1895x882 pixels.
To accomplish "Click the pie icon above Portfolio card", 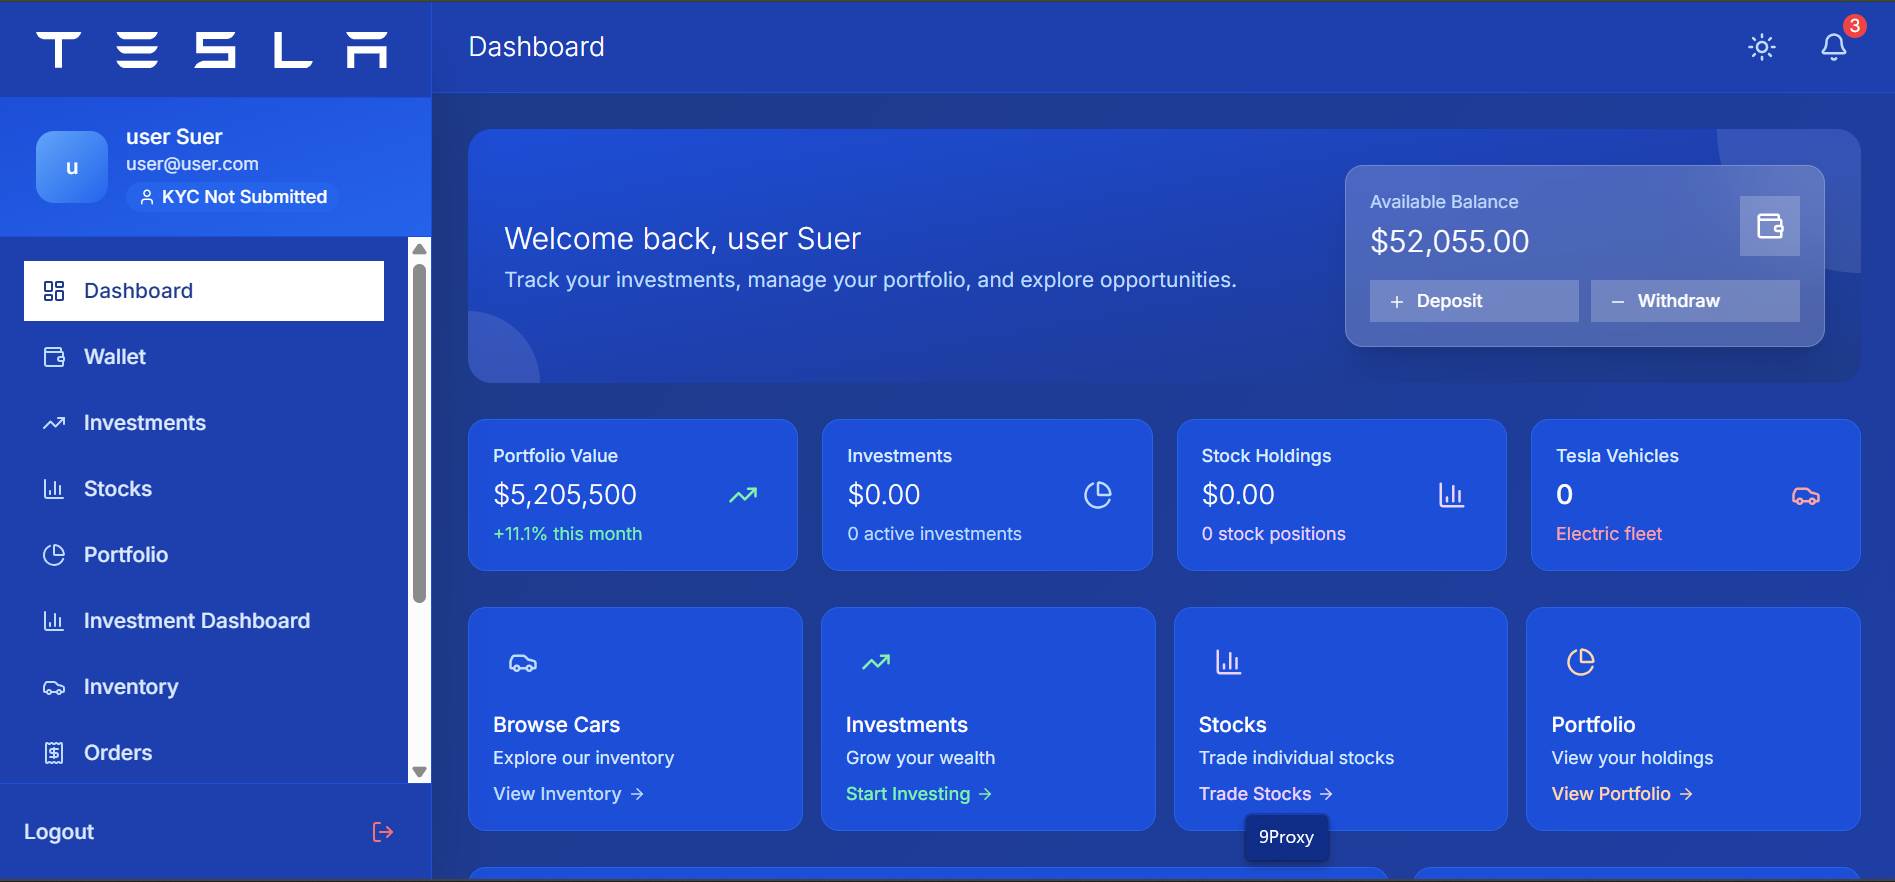I will coord(1581,662).
